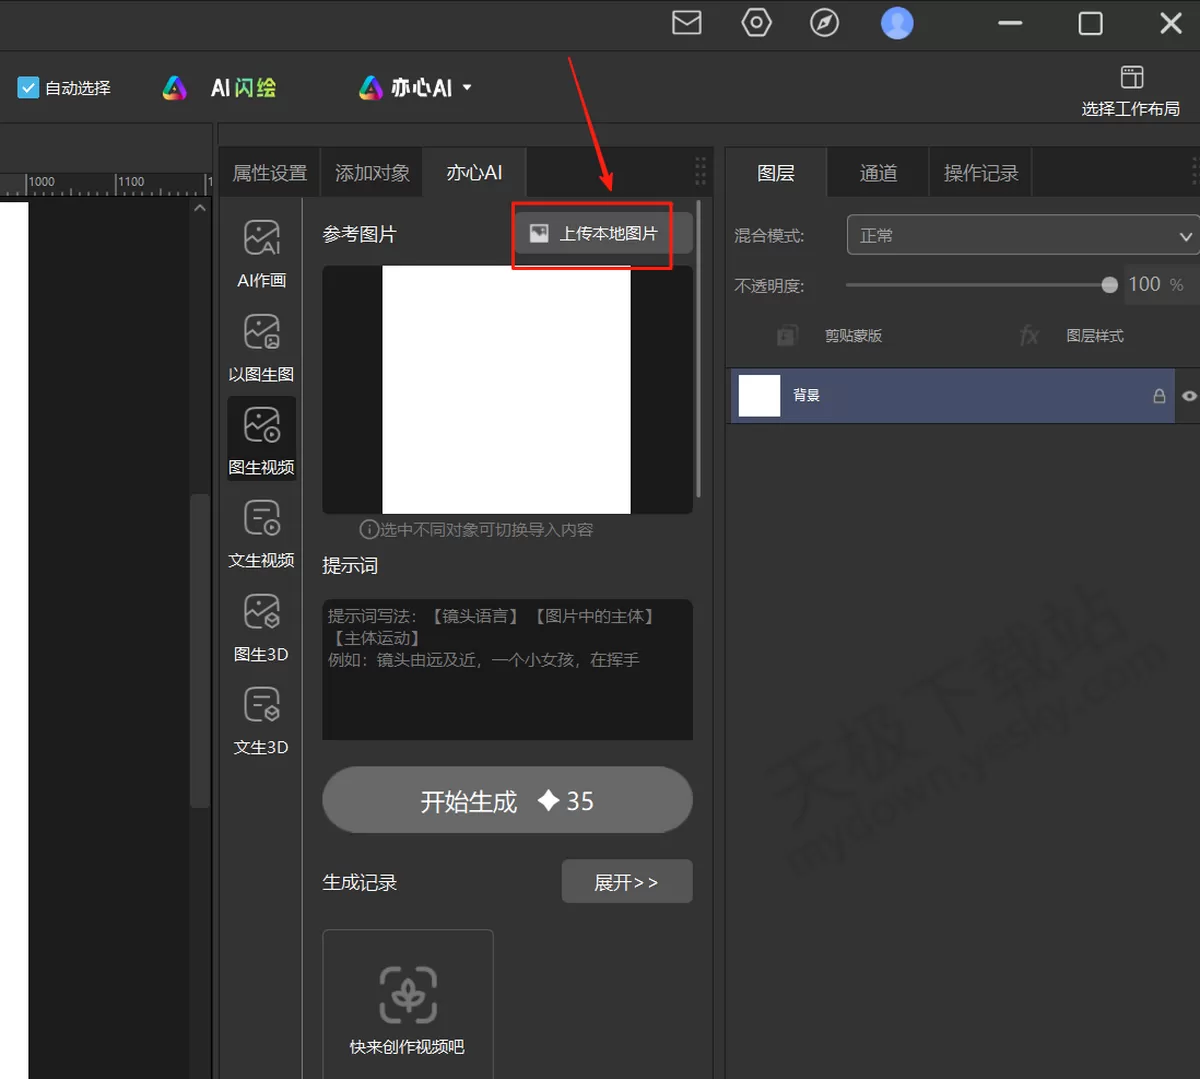Toggle the lock on 背景 layer
The image size is (1200, 1079).
[1159, 396]
